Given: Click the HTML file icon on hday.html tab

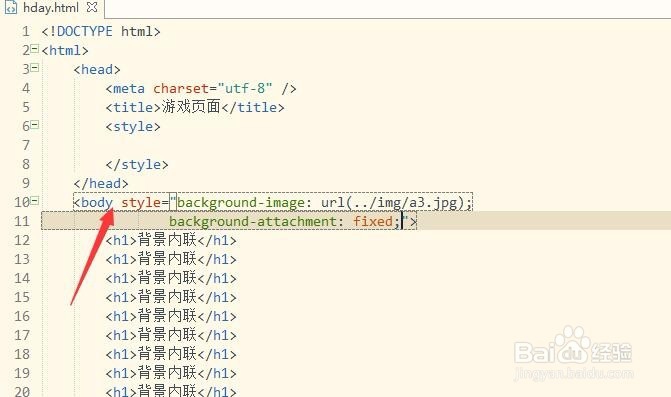Looking at the screenshot, I should [11, 8].
